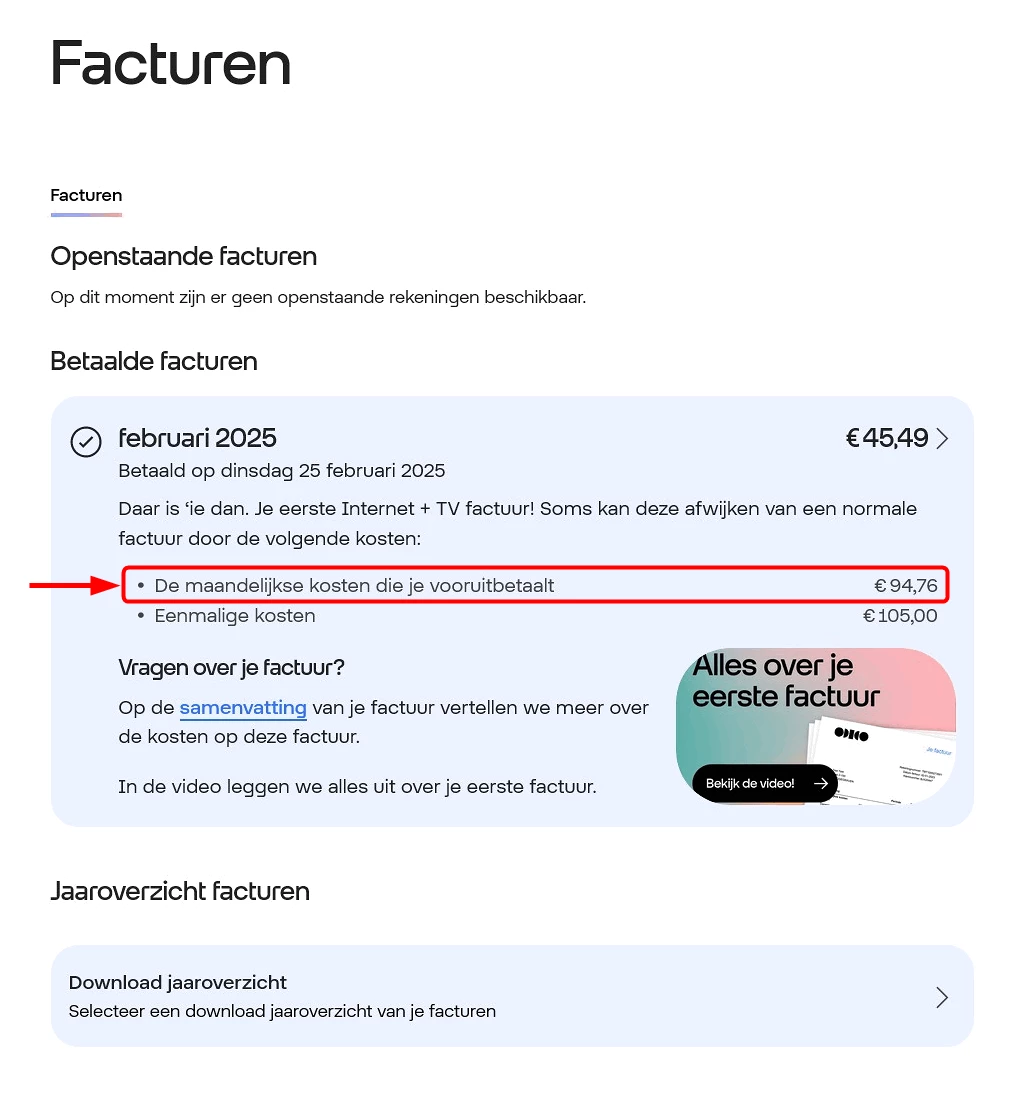Open the Download jaaroverzicht chevron arrow

pos(941,997)
